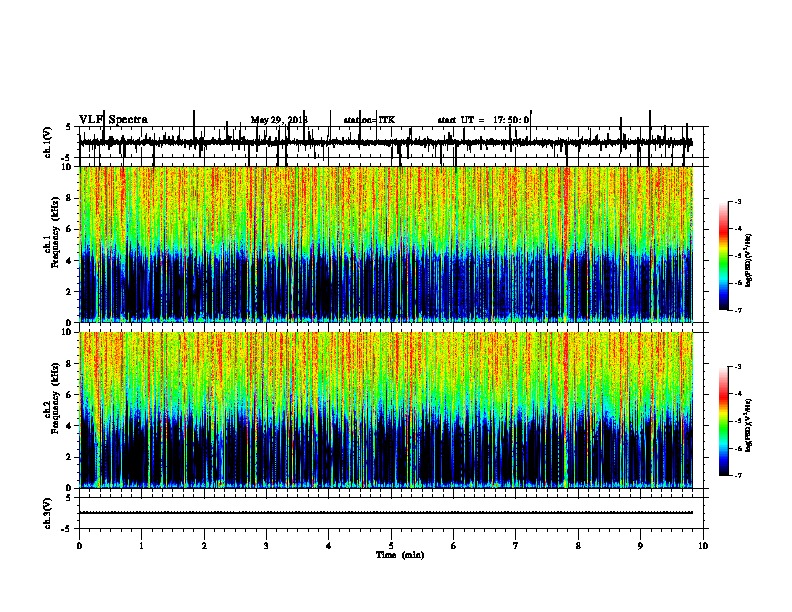The height and width of the screenshot is (612, 792).
Task: Click the "2" kHz tick on ch.1 frequency axis
Action: (x=70, y=292)
